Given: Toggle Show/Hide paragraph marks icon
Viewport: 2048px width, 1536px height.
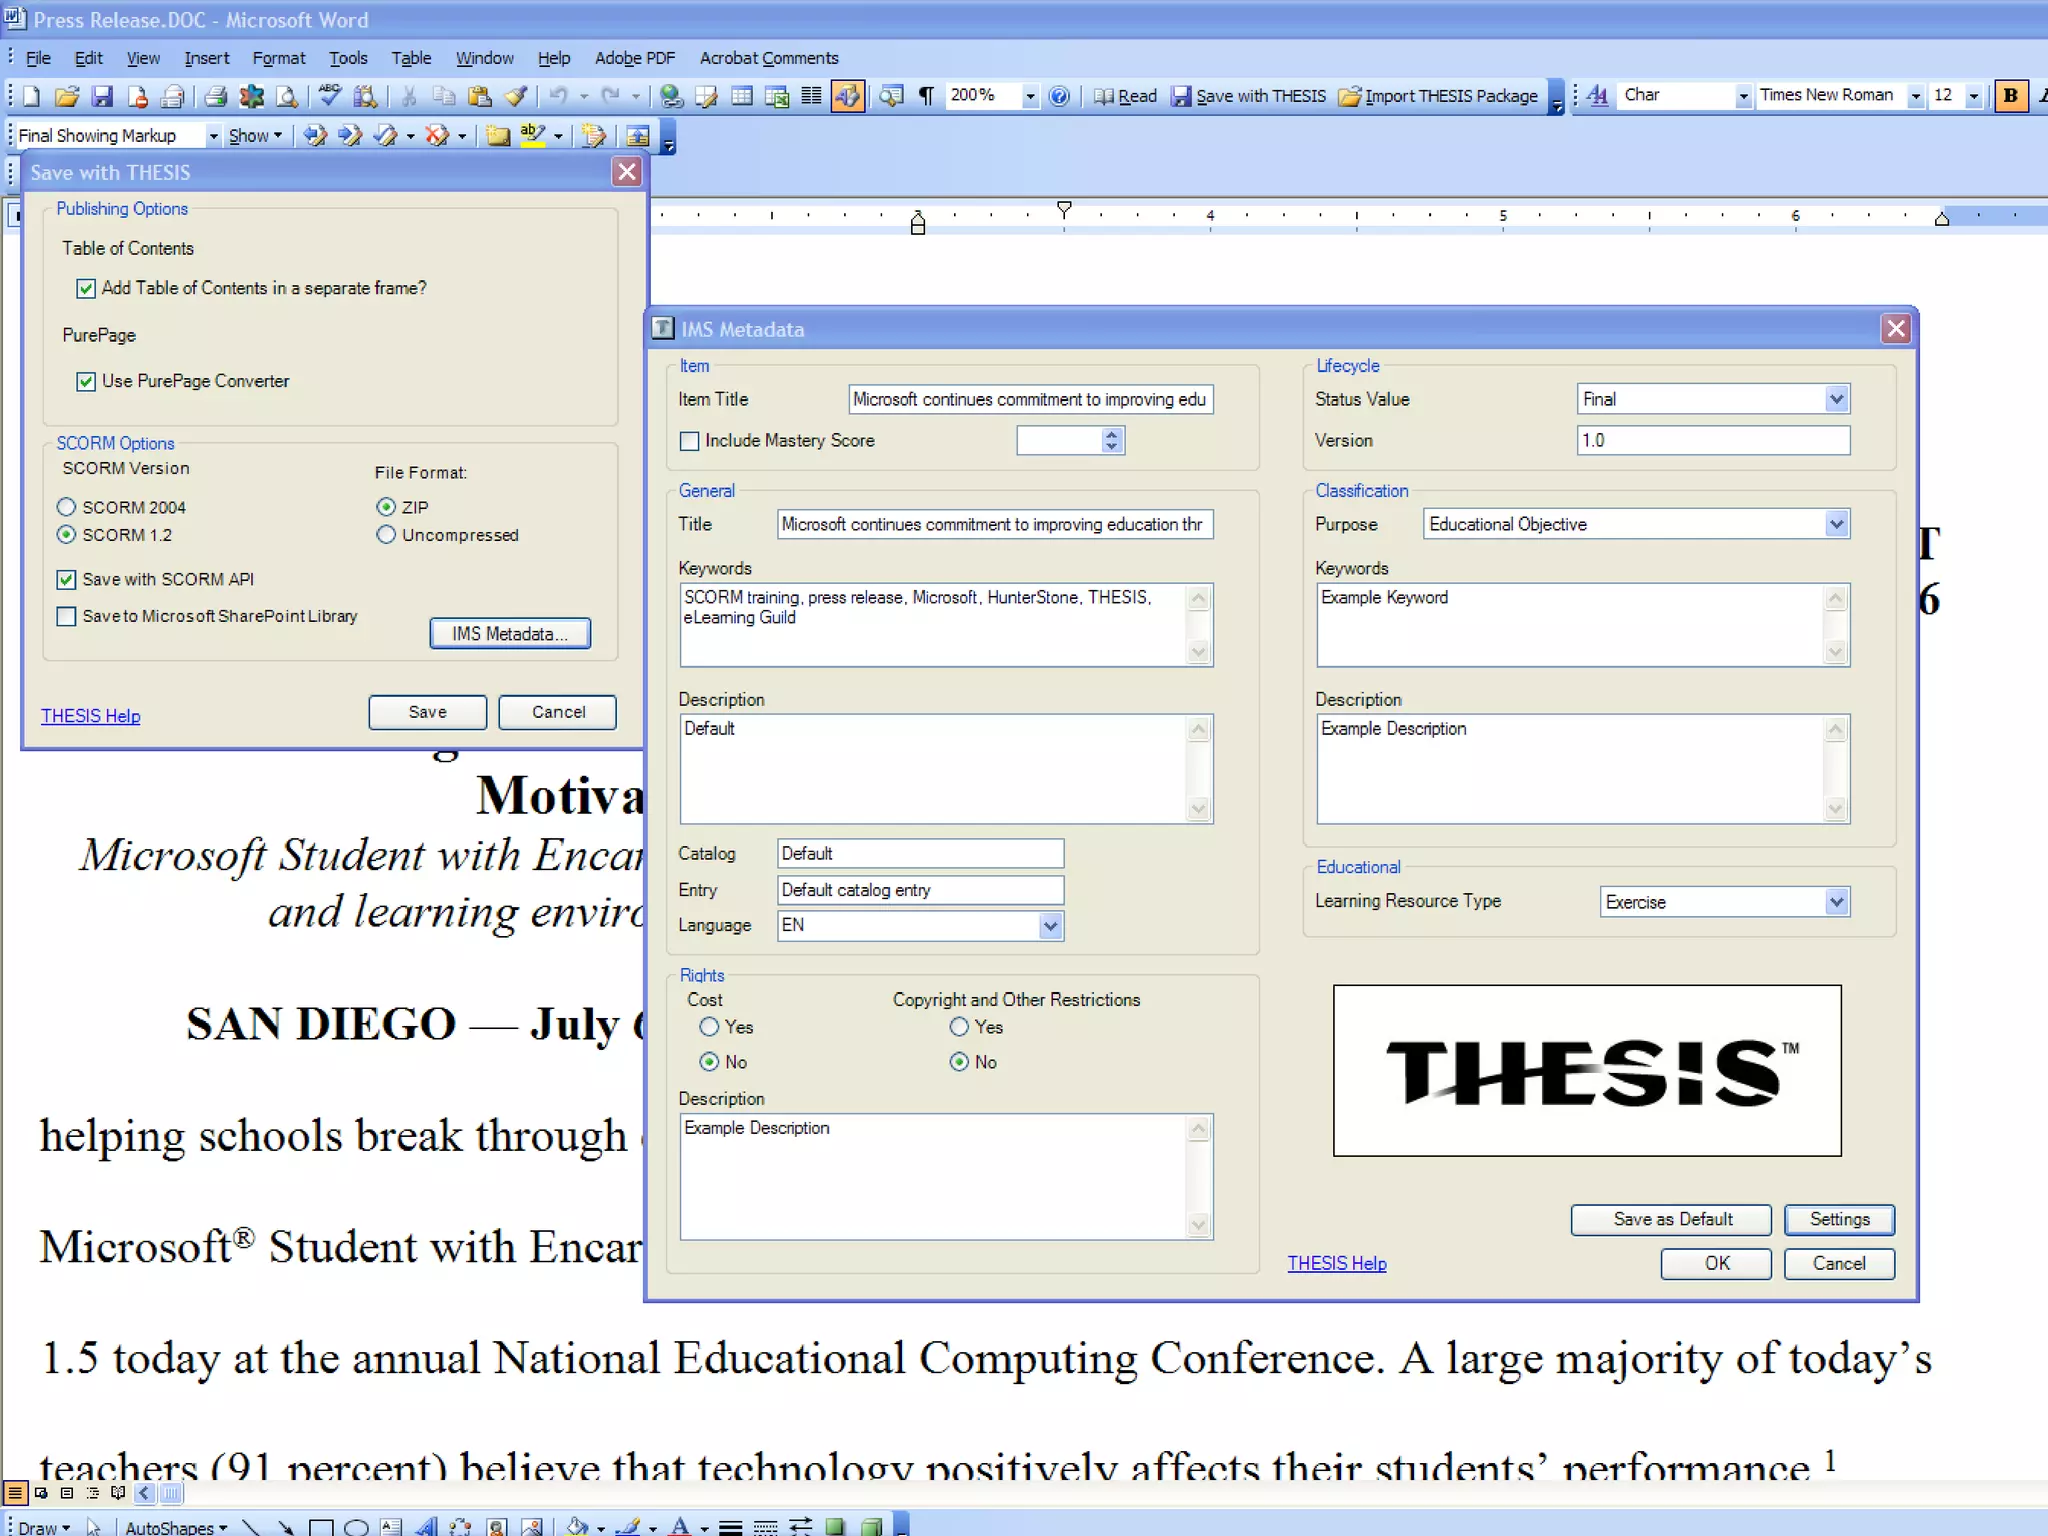Looking at the screenshot, I should [926, 96].
